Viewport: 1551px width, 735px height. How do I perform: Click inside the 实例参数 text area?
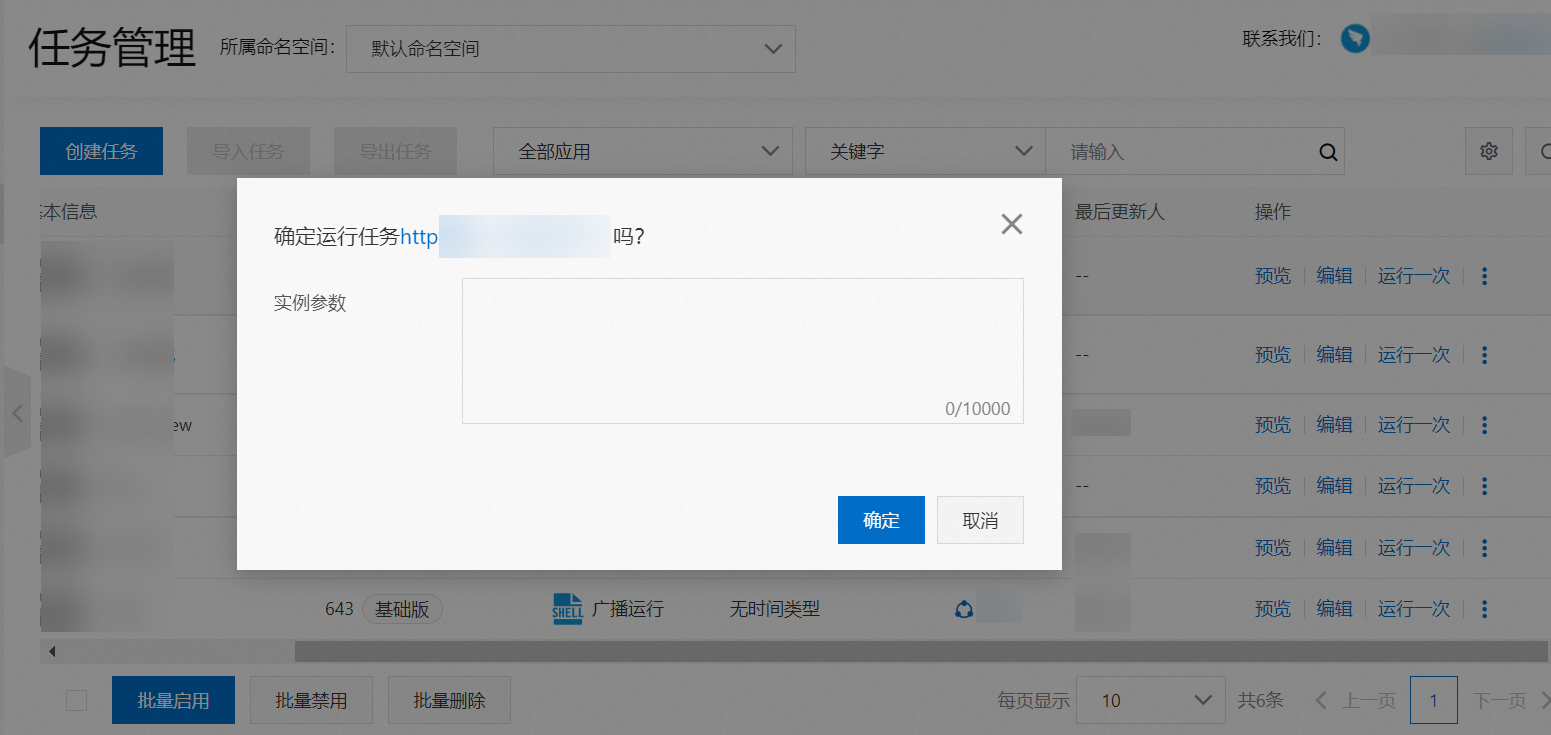742,350
